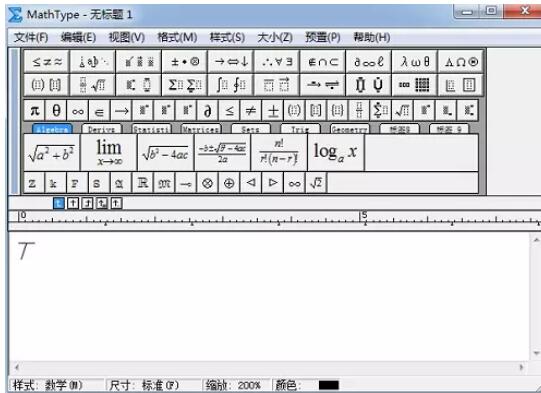Switch to the Derivs tab

pyautogui.click(x=101, y=129)
